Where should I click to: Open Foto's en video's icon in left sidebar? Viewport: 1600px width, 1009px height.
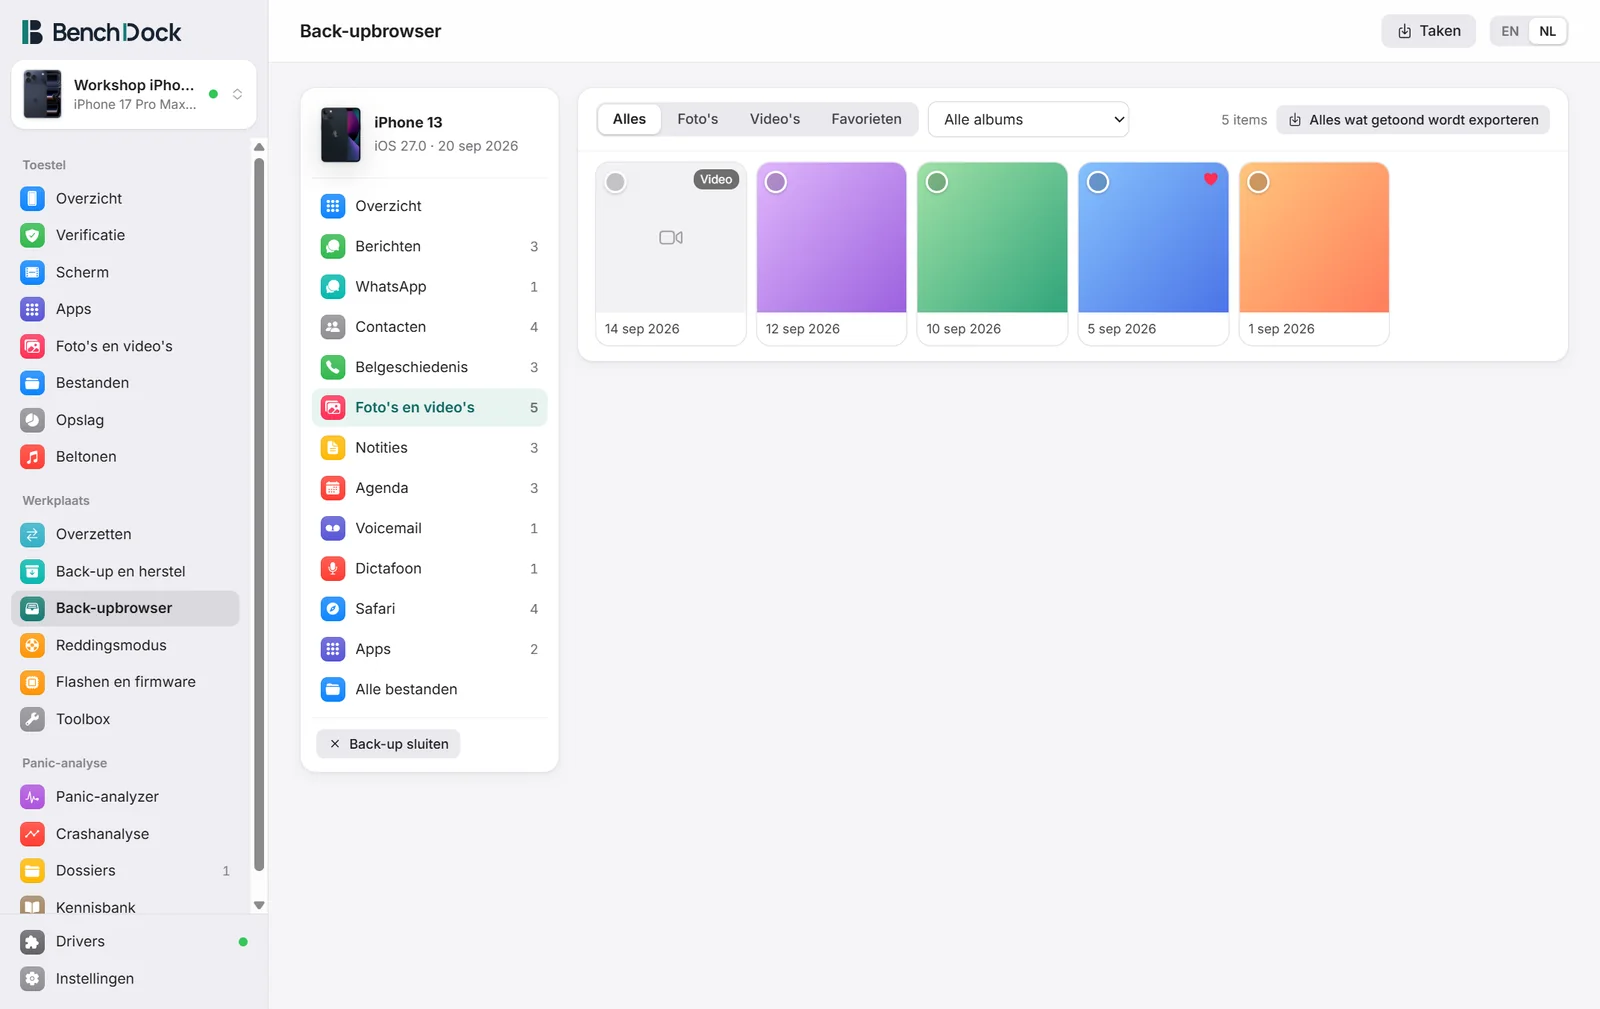click(33, 346)
